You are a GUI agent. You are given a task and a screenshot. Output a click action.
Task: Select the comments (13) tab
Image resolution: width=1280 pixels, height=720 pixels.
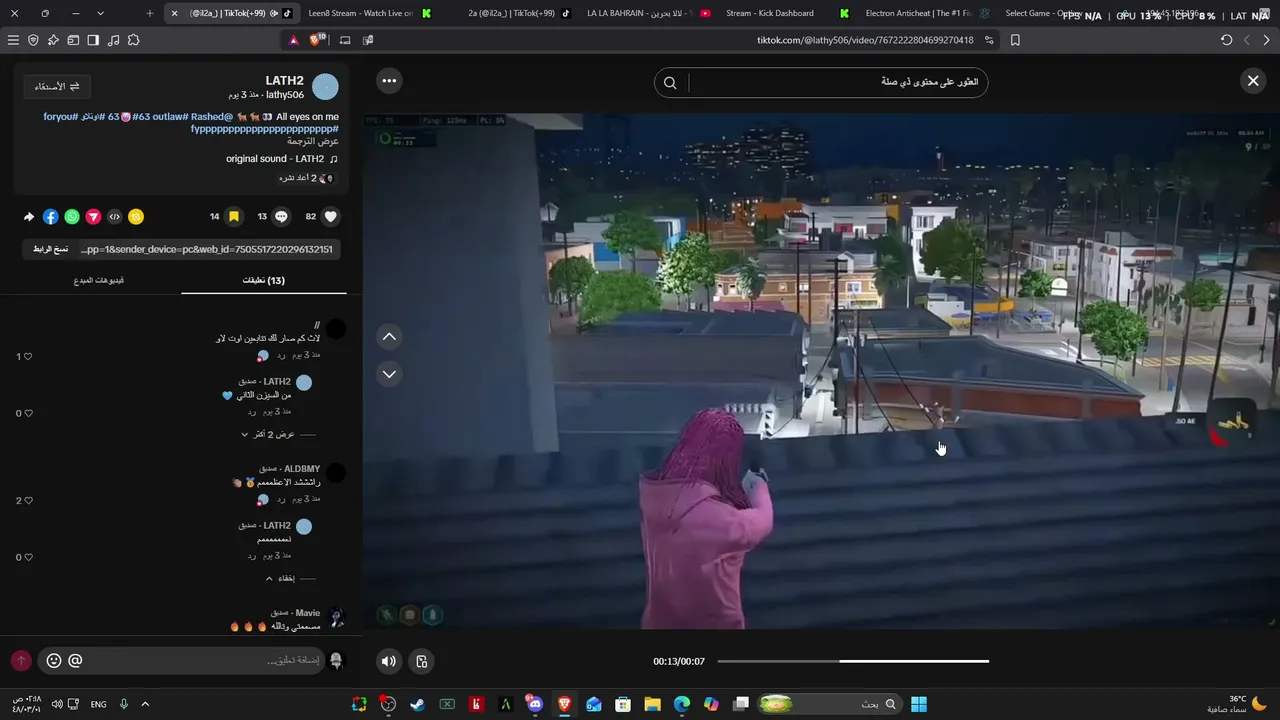(x=264, y=280)
